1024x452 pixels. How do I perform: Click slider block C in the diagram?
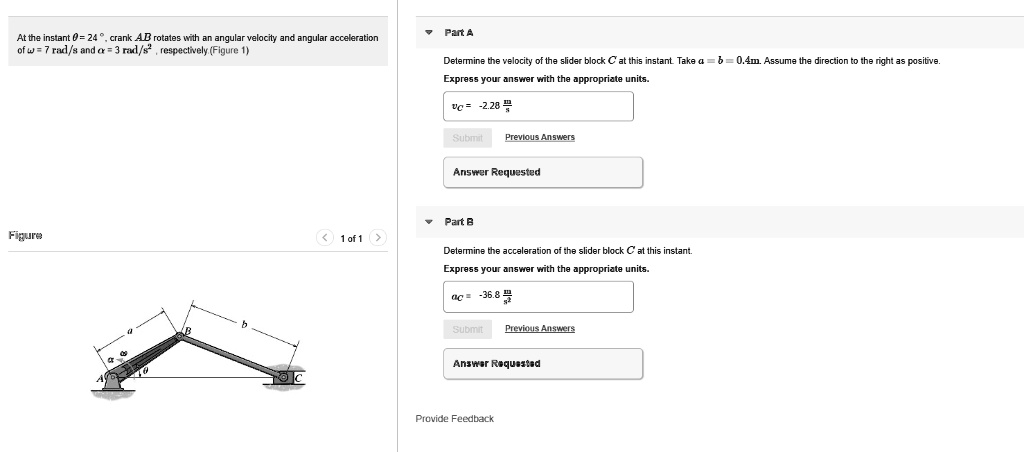click(284, 377)
